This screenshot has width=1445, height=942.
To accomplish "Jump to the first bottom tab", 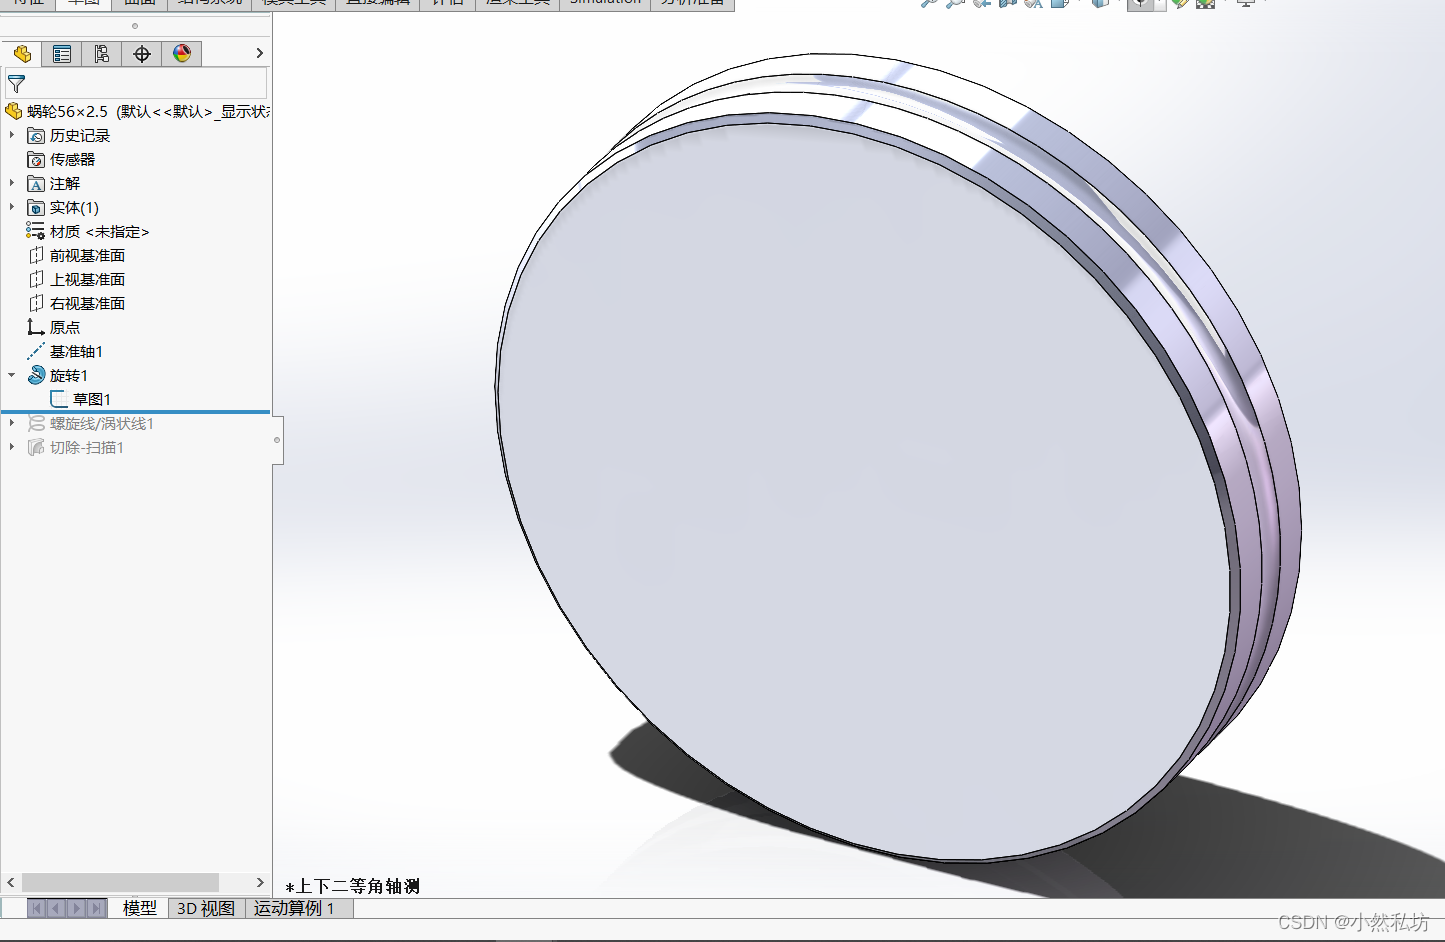I will pos(37,908).
